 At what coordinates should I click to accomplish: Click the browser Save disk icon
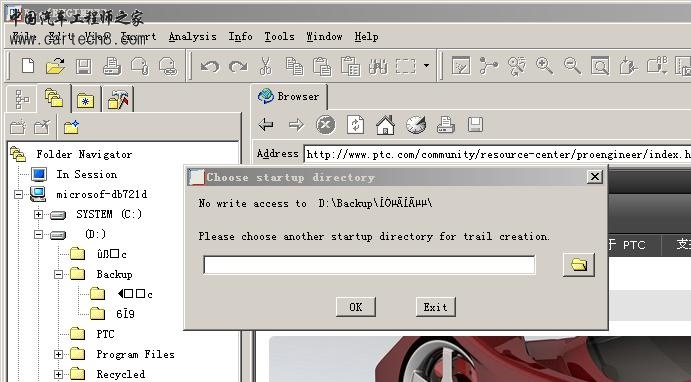click(x=475, y=125)
